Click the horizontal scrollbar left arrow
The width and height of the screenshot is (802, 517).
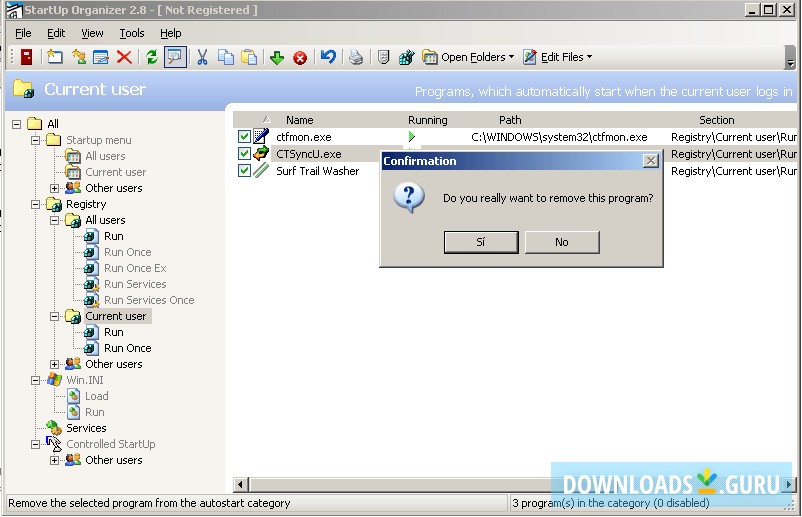point(241,484)
